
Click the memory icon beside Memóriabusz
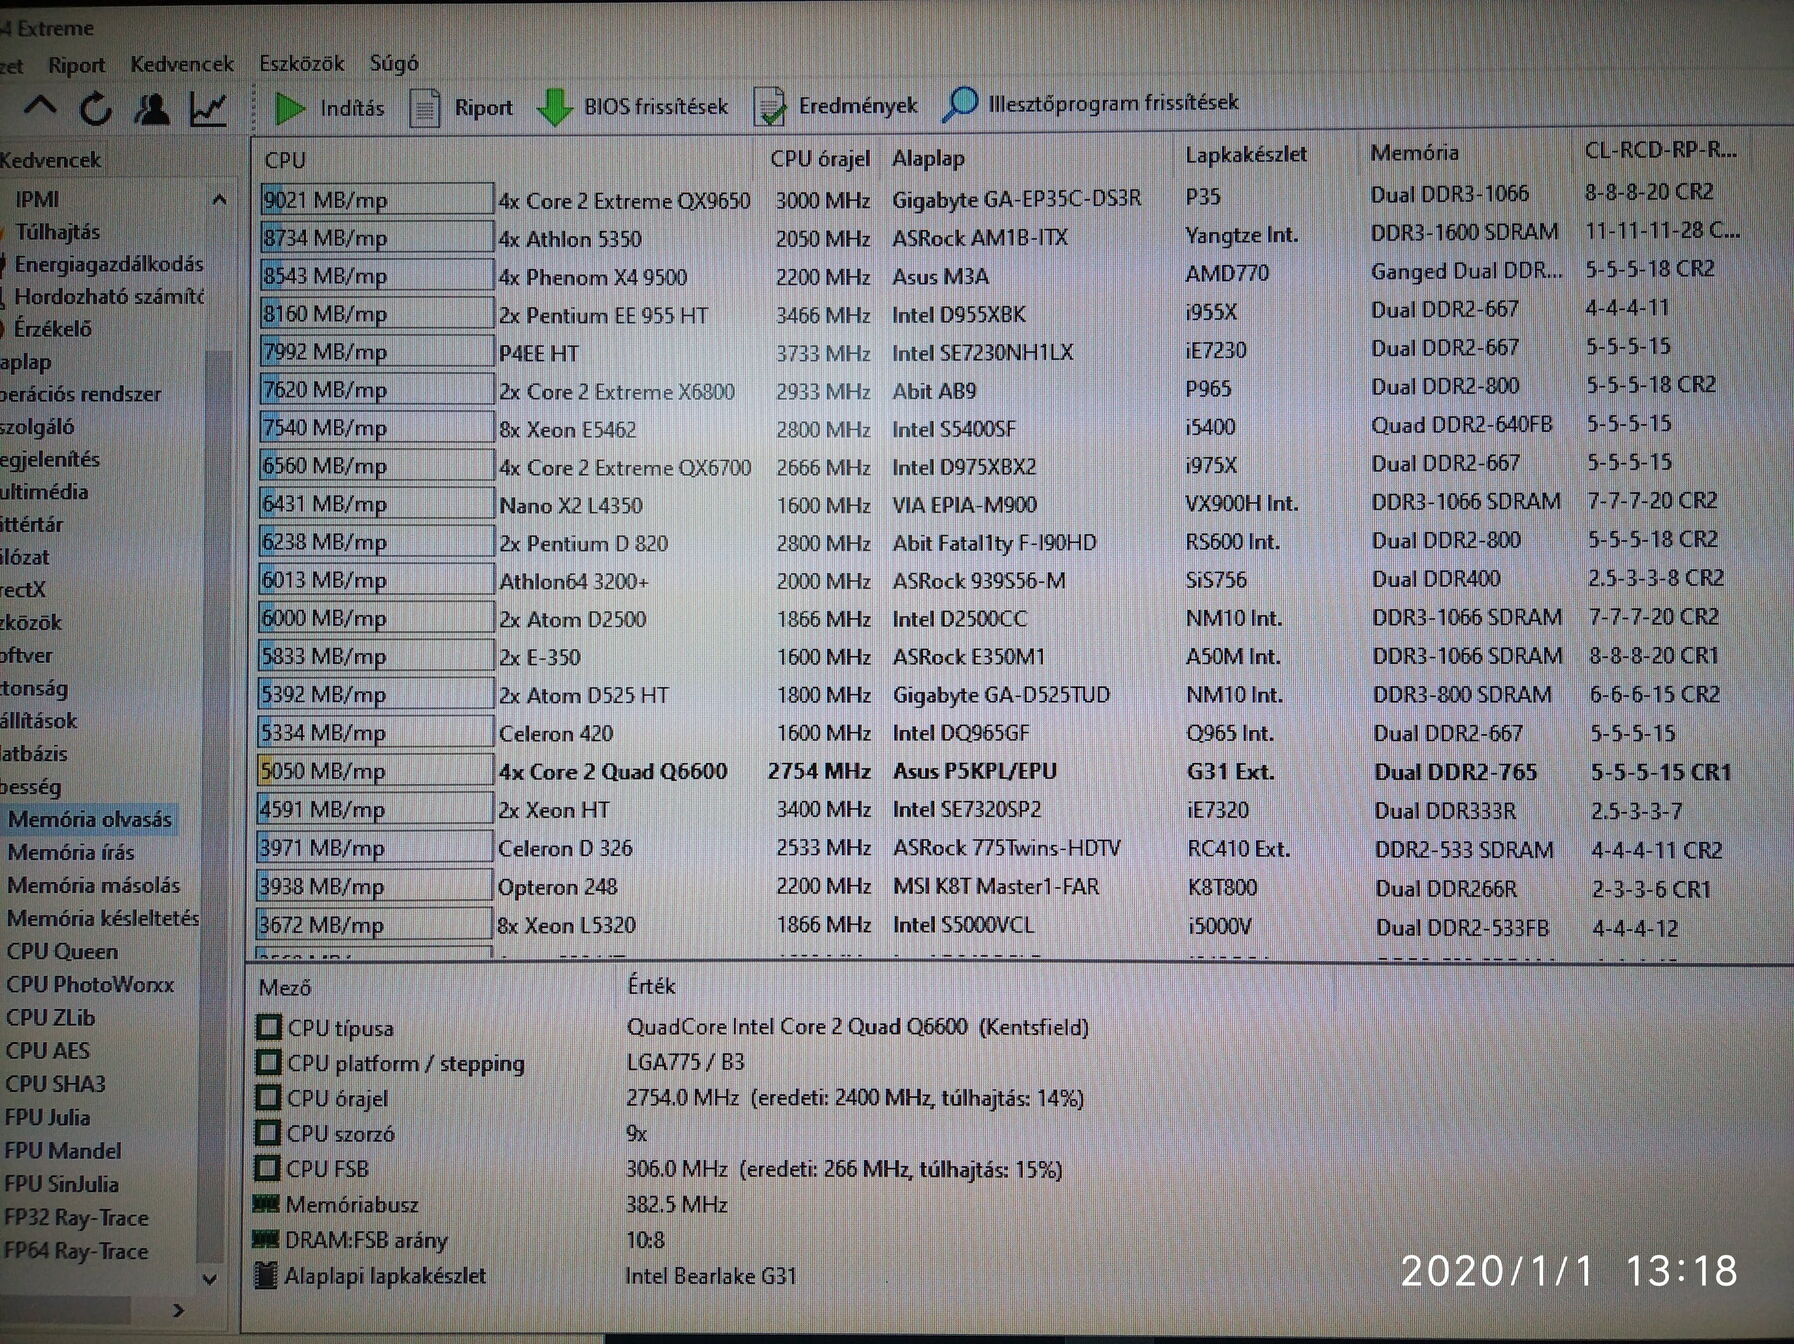click(266, 1203)
